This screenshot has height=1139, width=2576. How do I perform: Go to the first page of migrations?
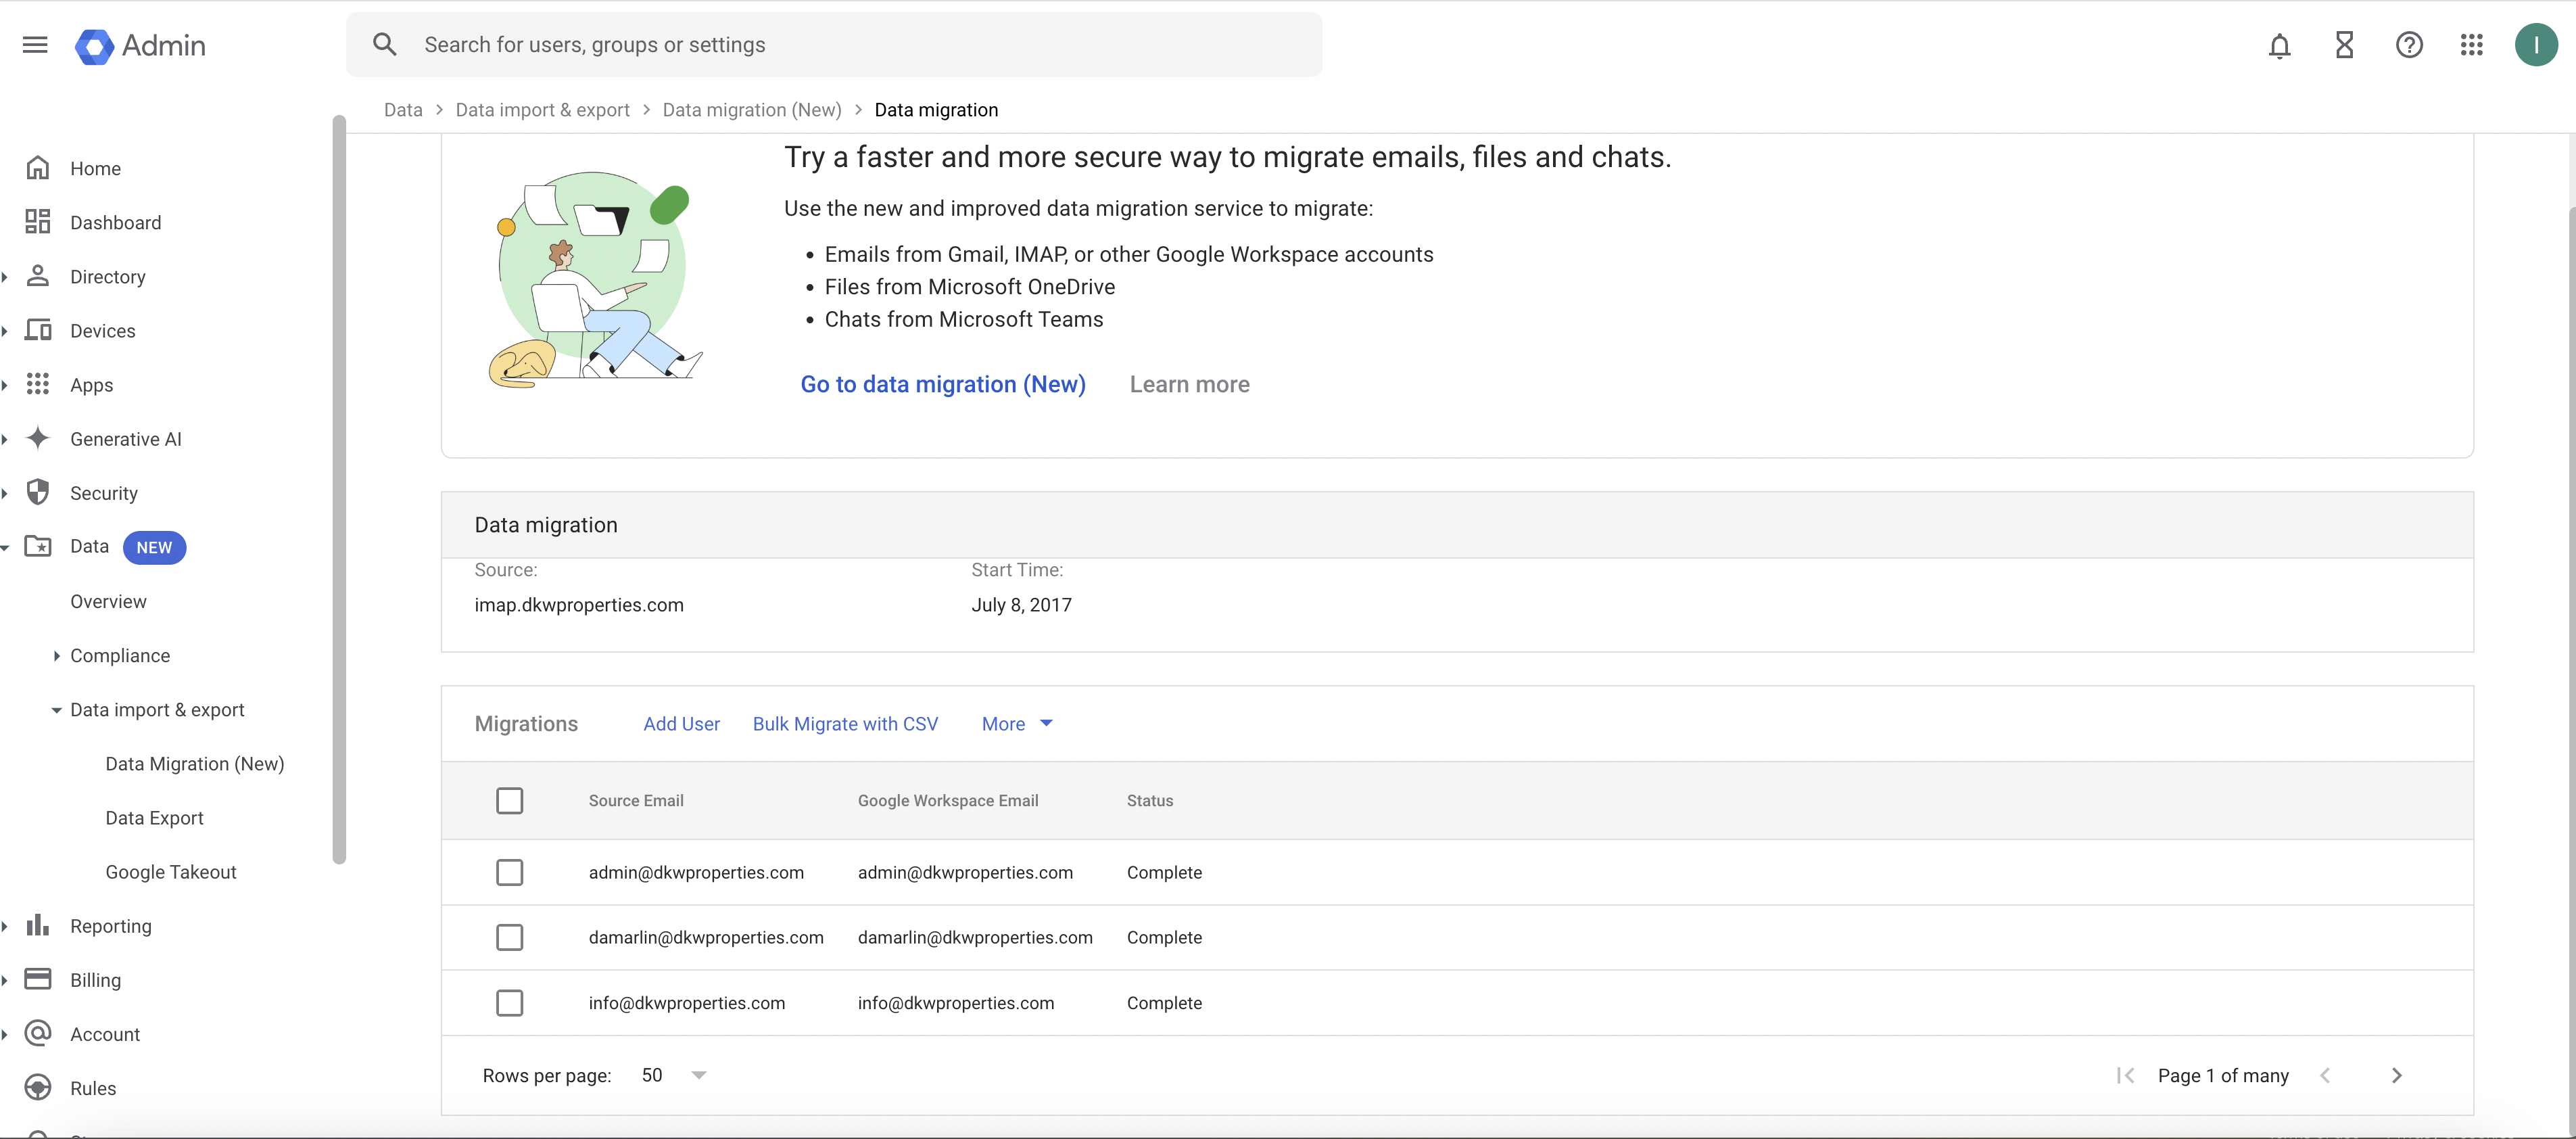click(x=2126, y=1075)
